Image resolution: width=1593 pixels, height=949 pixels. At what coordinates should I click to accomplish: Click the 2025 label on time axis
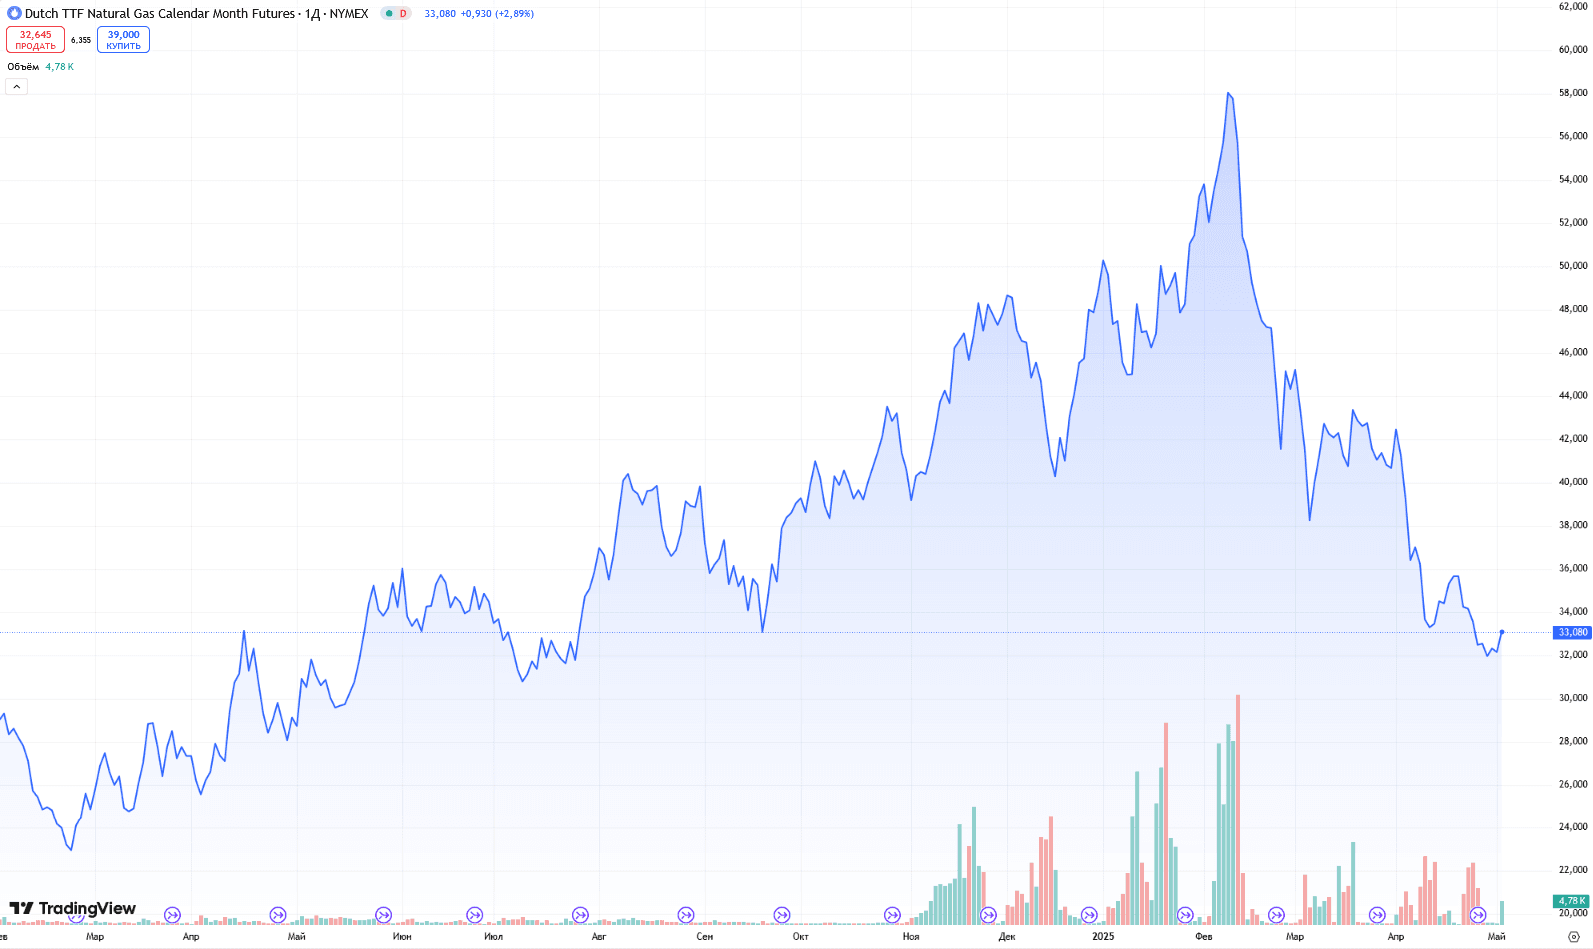coord(1103,937)
